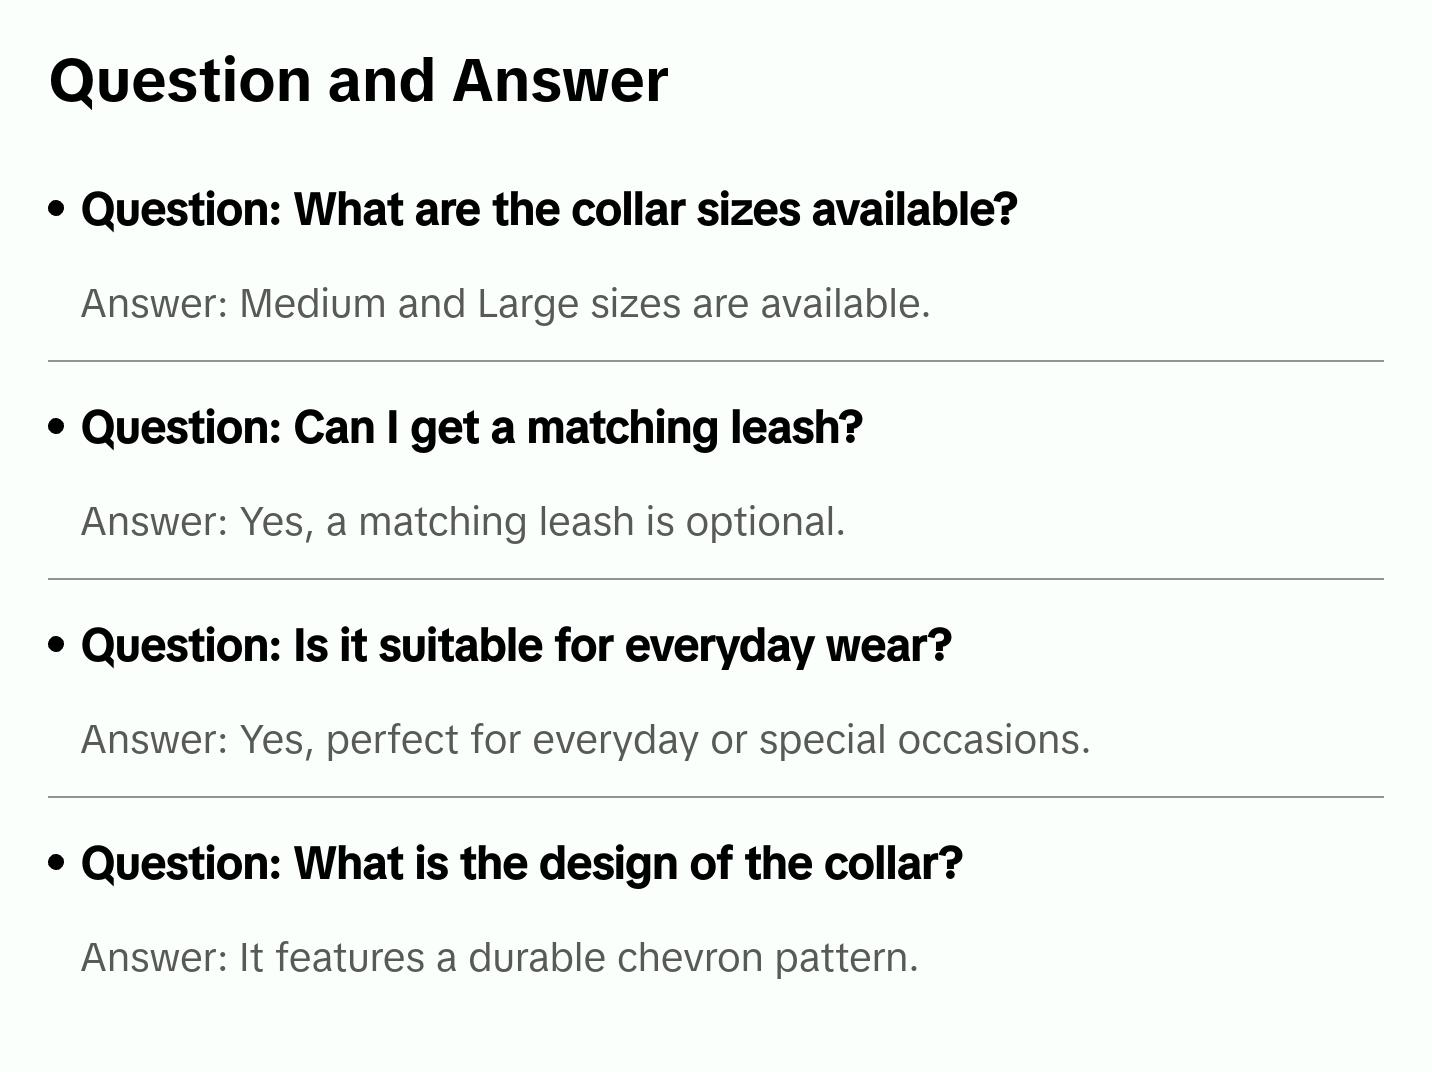The image size is (1432, 1072).
Task: Click the "Question and Answer" heading
Action: (359, 80)
